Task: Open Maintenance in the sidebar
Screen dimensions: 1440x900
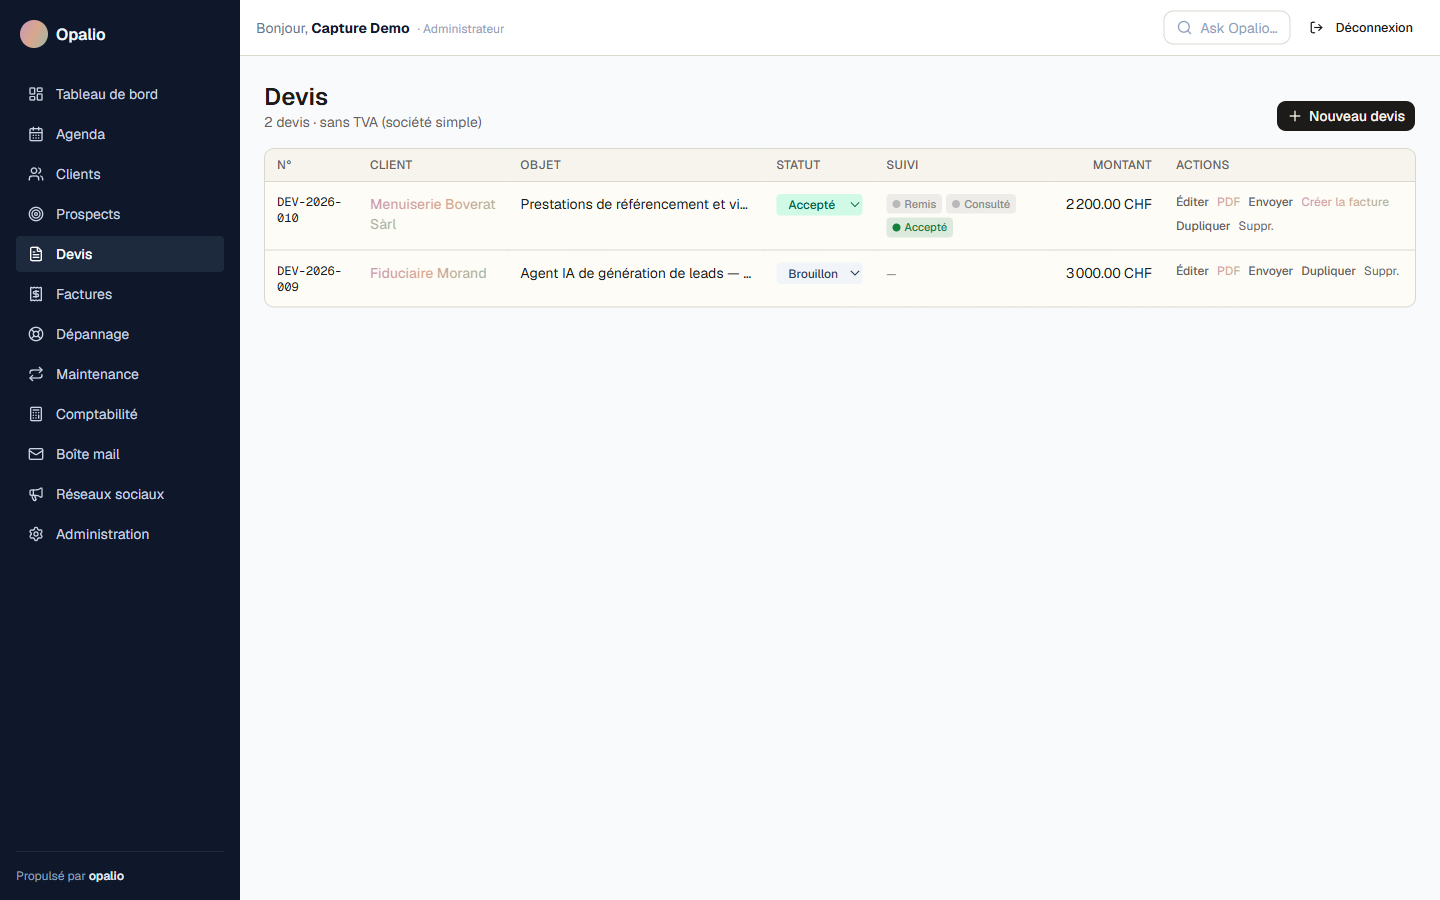Action: [120, 374]
